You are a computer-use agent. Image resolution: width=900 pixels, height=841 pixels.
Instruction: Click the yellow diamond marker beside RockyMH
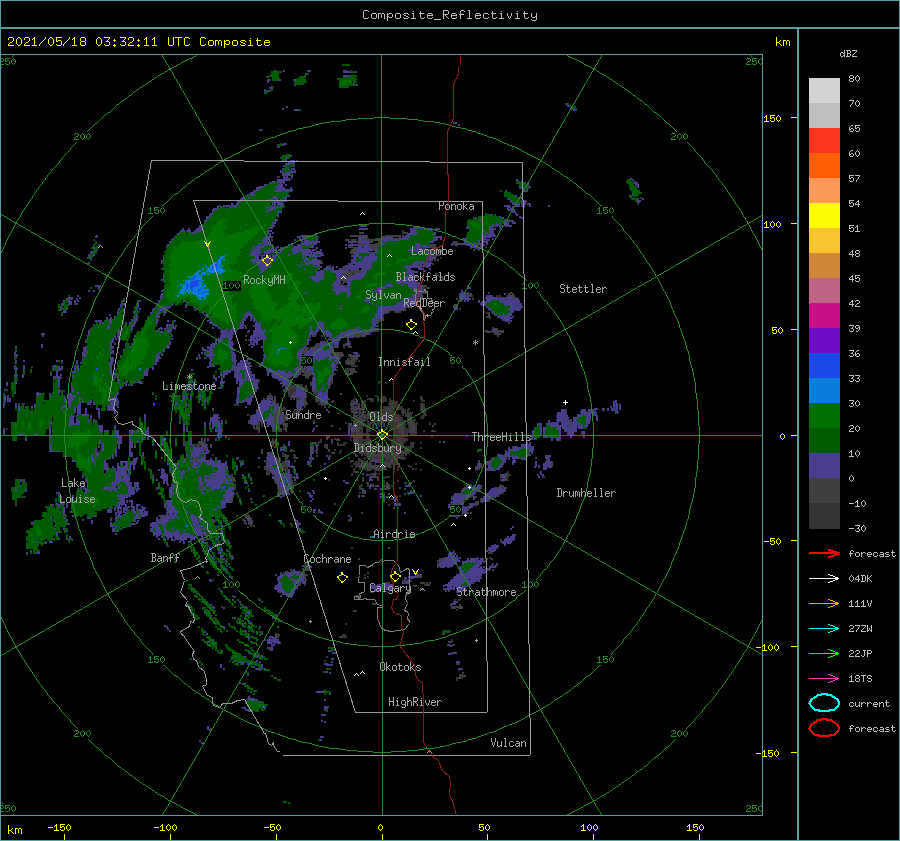(x=267, y=261)
